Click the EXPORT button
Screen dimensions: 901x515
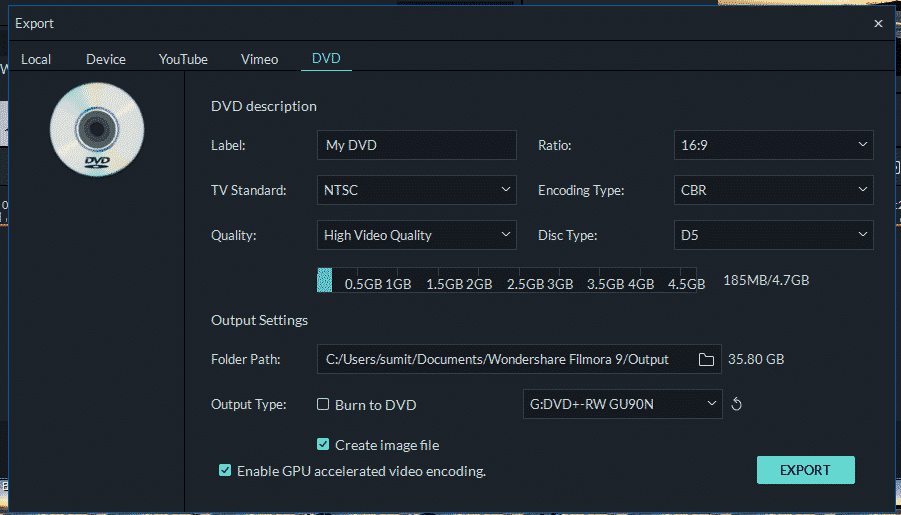tap(806, 470)
